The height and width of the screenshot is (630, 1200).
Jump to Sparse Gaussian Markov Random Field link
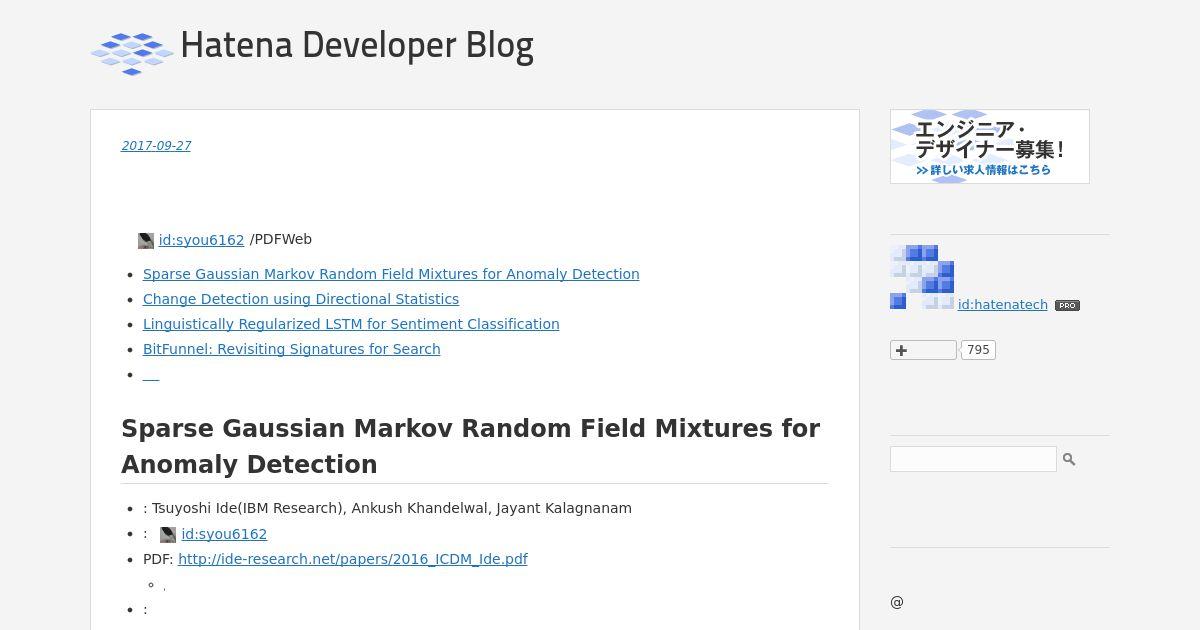point(391,274)
